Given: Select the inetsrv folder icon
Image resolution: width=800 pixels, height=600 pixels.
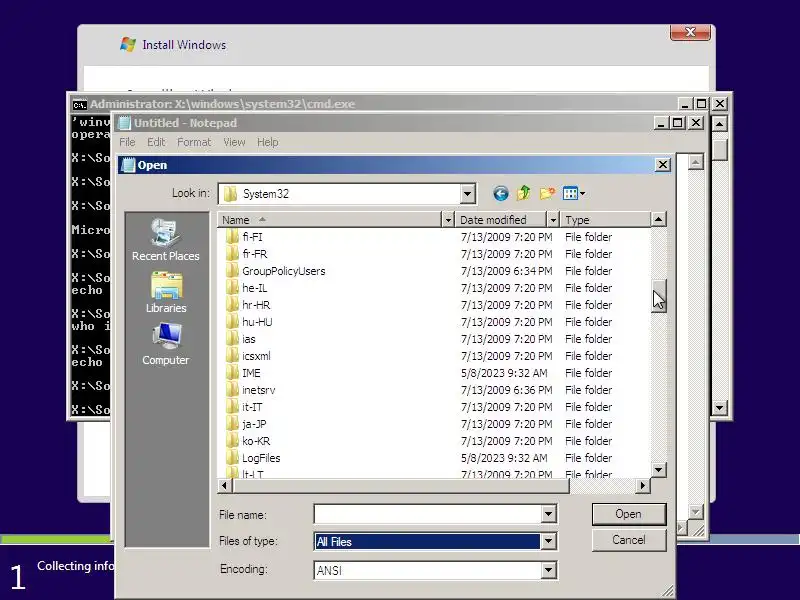Looking at the screenshot, I should tap(232, 390).
